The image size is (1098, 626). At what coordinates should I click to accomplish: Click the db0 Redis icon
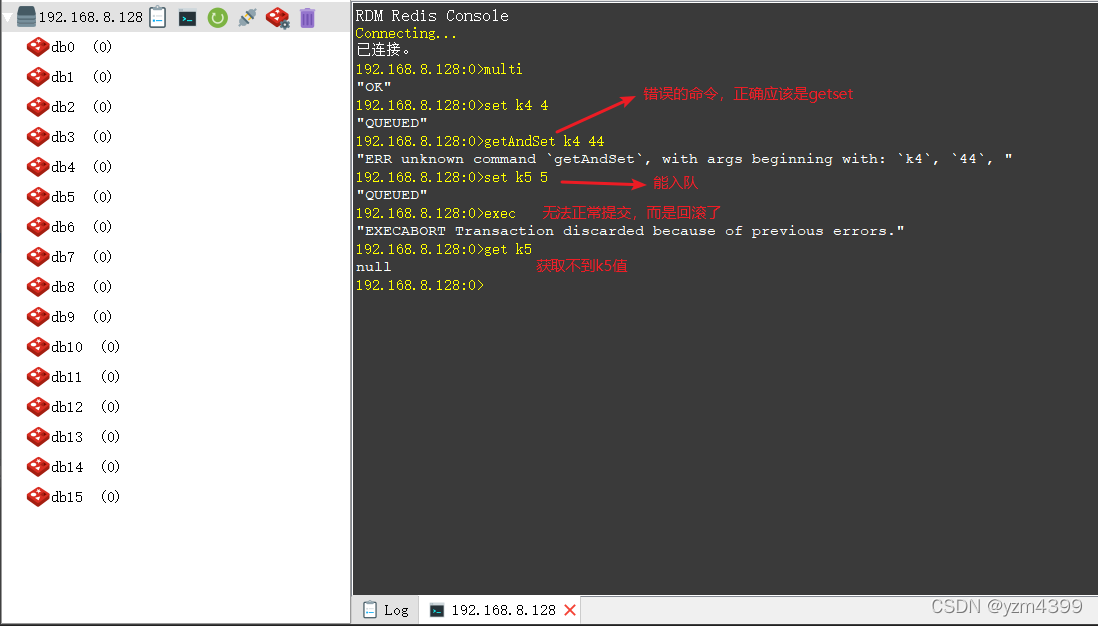(38, 47)
